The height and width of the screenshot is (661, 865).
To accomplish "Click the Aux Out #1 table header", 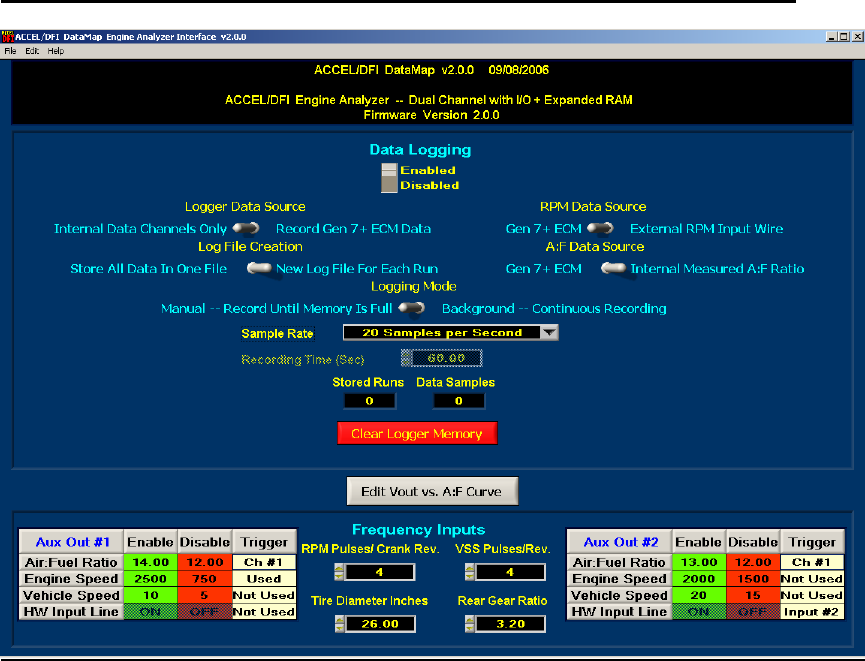I will [x=72, y=542].
